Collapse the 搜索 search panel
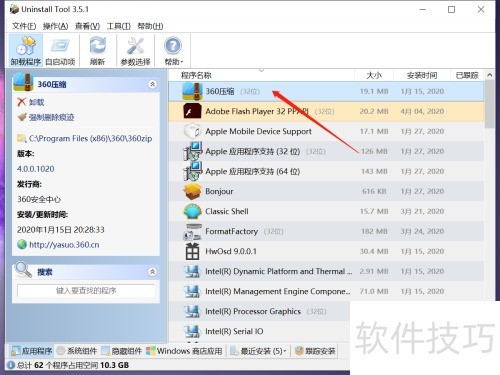The height and width of the screenshot is (375, 500). pyautogui.click(x=152, y=272)
